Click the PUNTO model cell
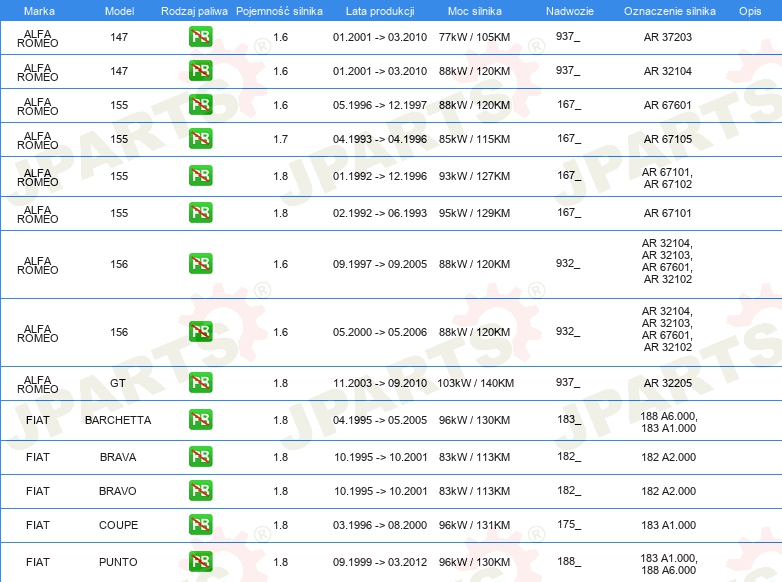 coord(118,562)
